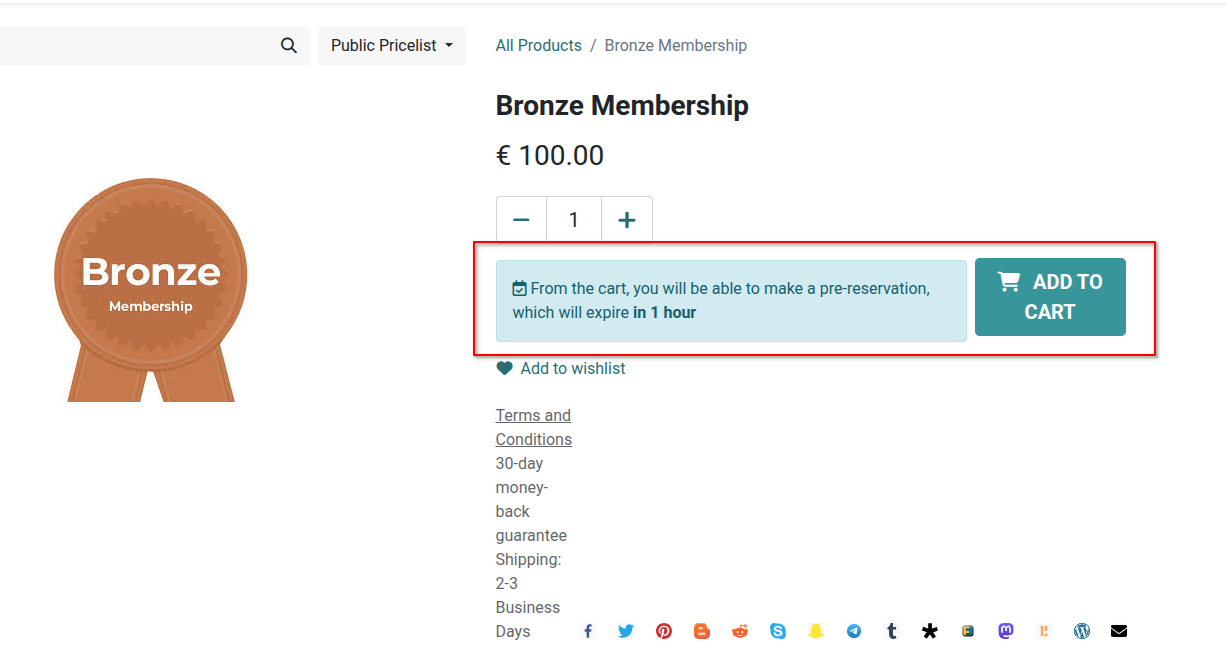Share the product via WordPress
This screenshot has height=655, width=1227.
coord(1082,631)
